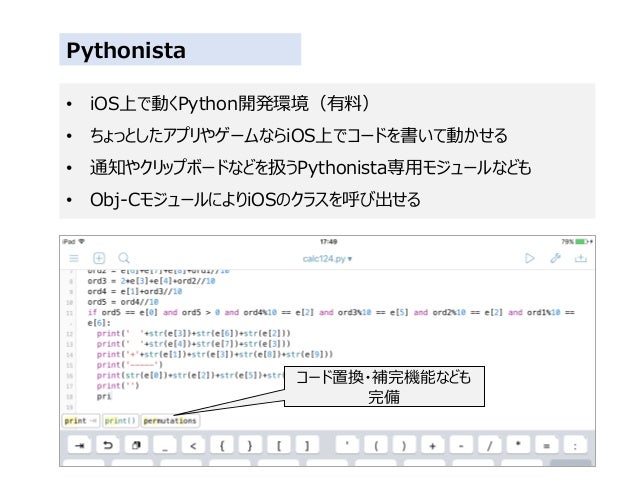This screenshot has width=638, height=479.
Task: Run the script with the play button
Action: point(529,258)
